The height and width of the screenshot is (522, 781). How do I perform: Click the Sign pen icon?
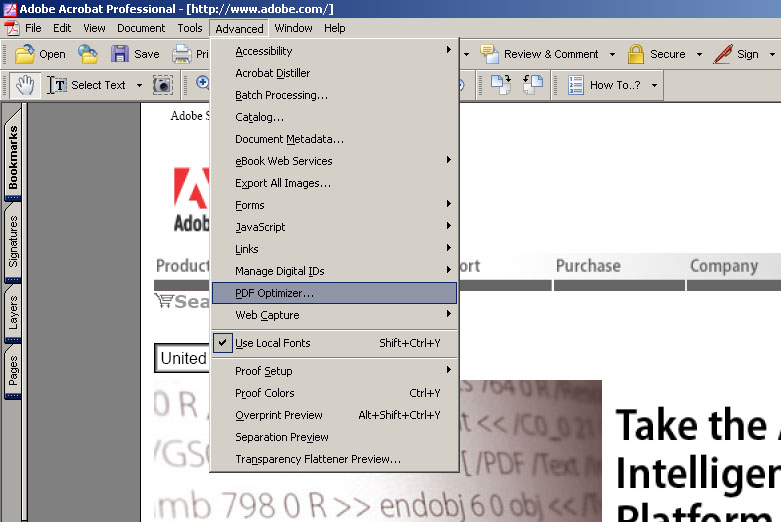(x=723, y=54)
